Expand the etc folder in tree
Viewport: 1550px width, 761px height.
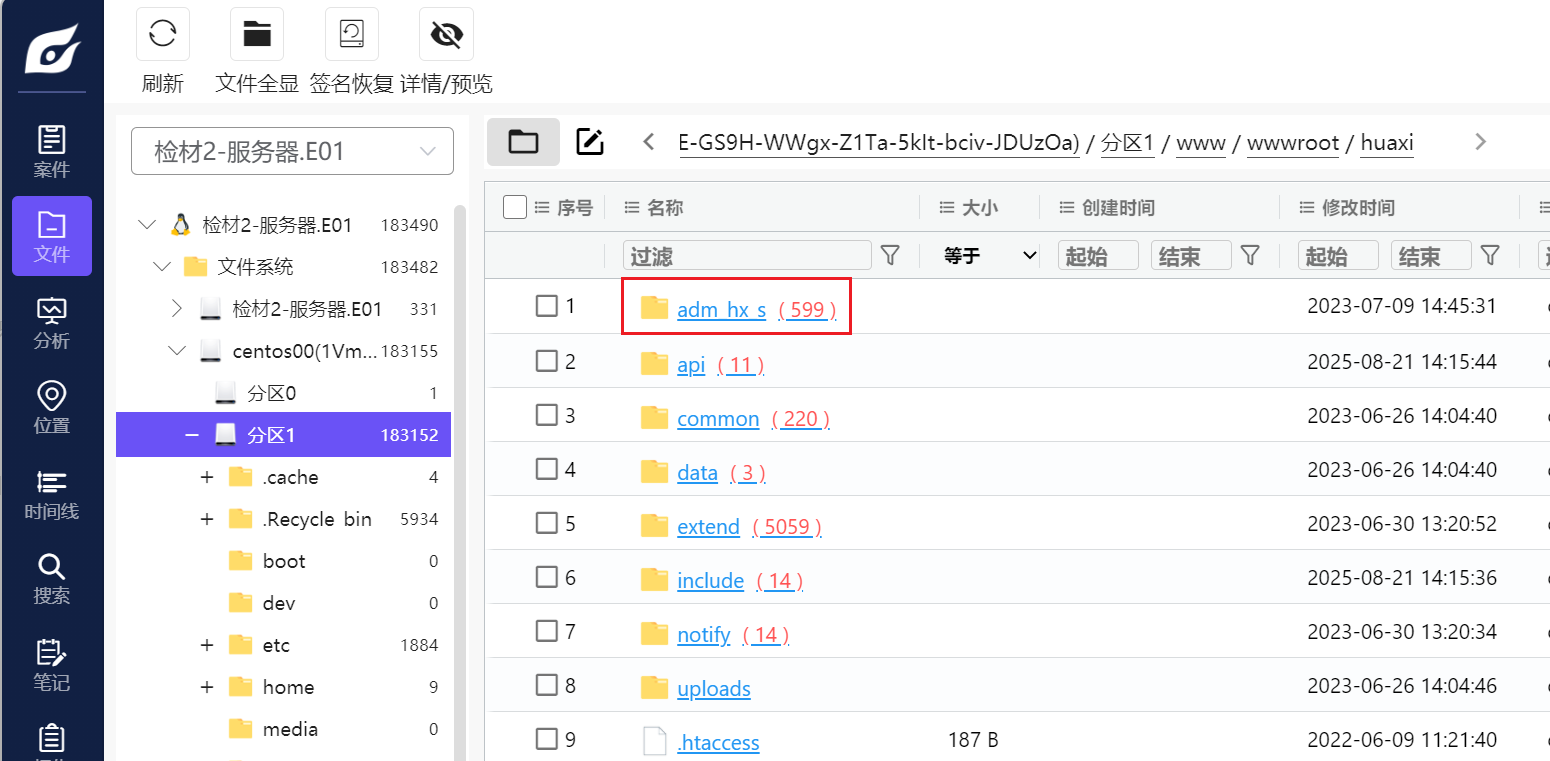(207, 645)
